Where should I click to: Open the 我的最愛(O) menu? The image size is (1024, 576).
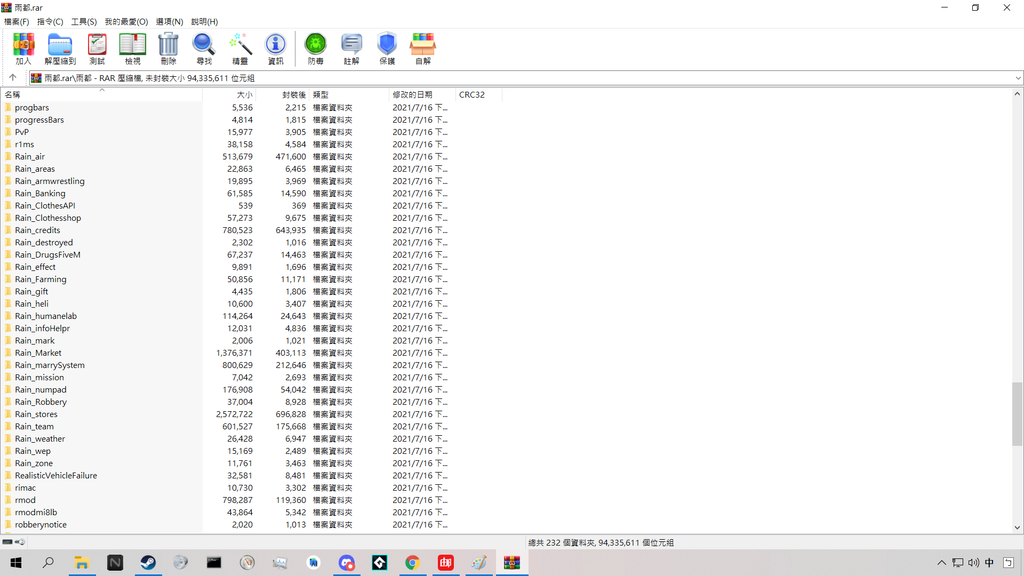point(127,22)
